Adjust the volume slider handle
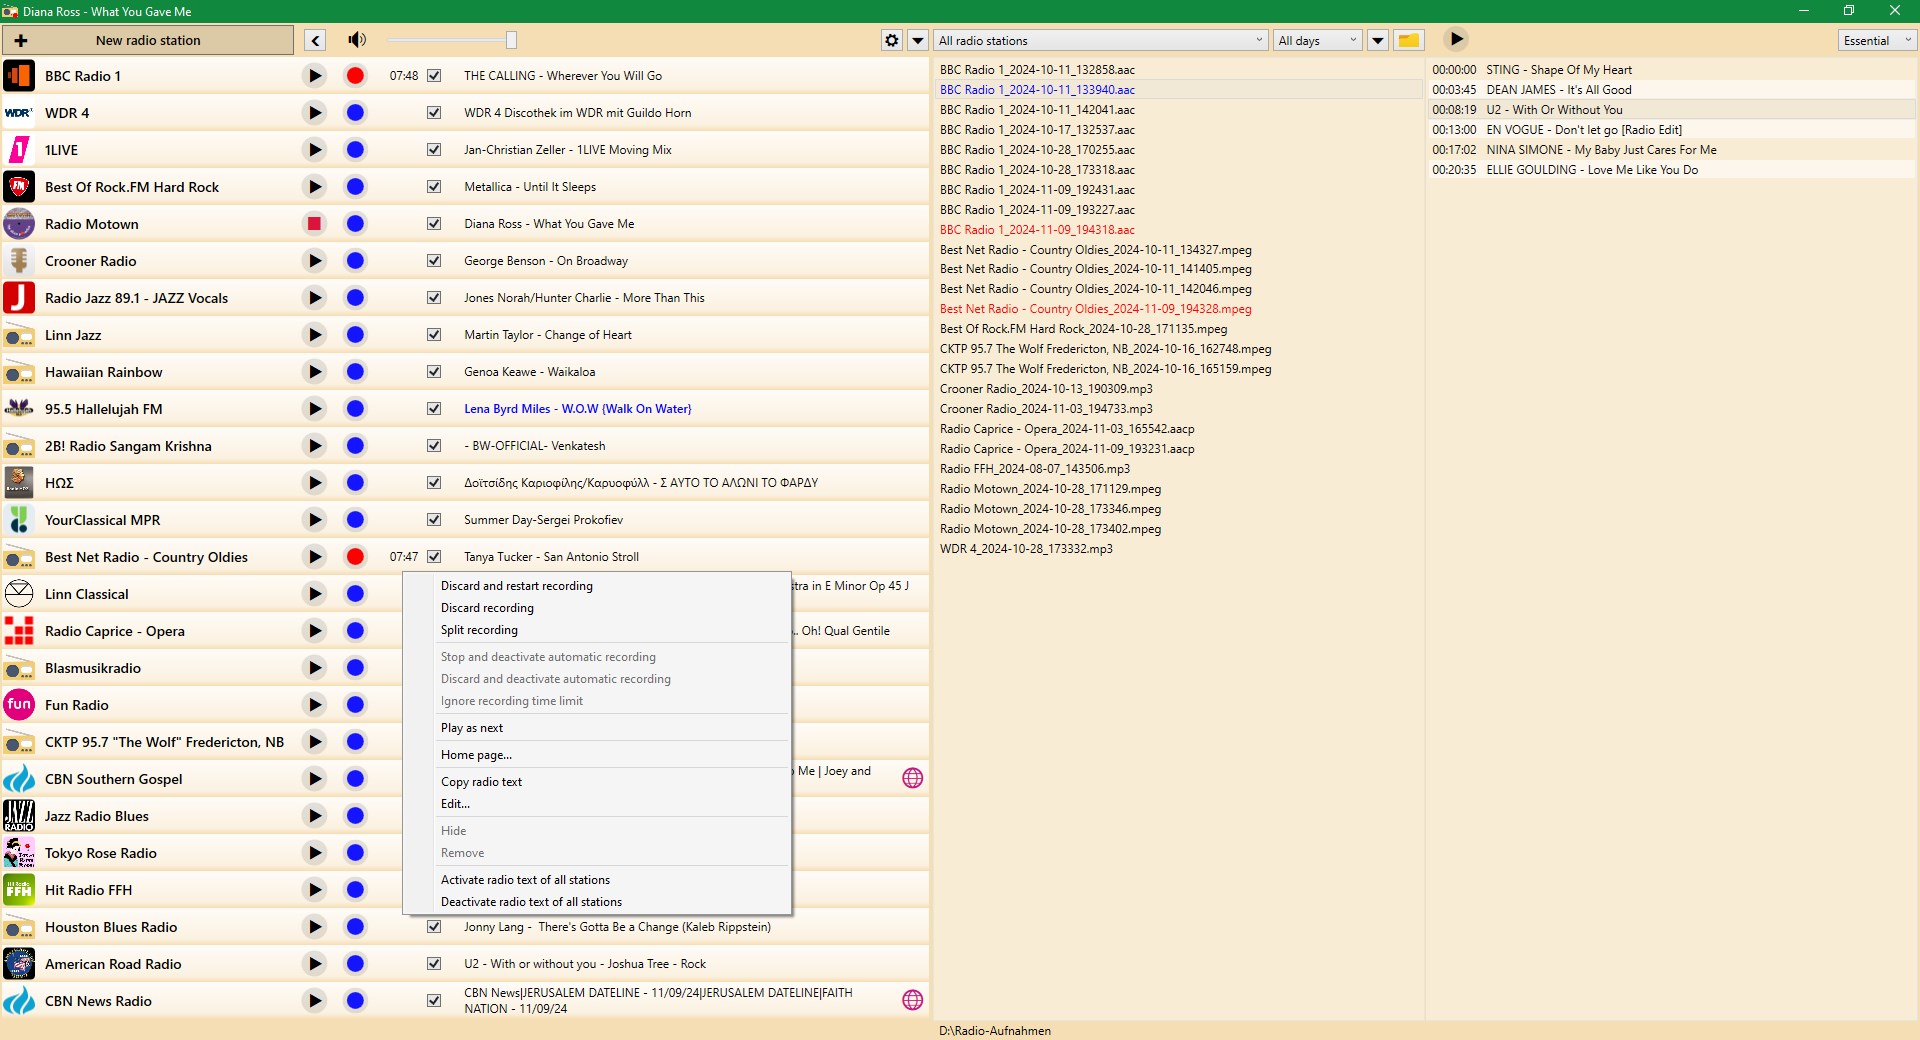Screen dimensions: 1920x1040 tap(511, 40)
